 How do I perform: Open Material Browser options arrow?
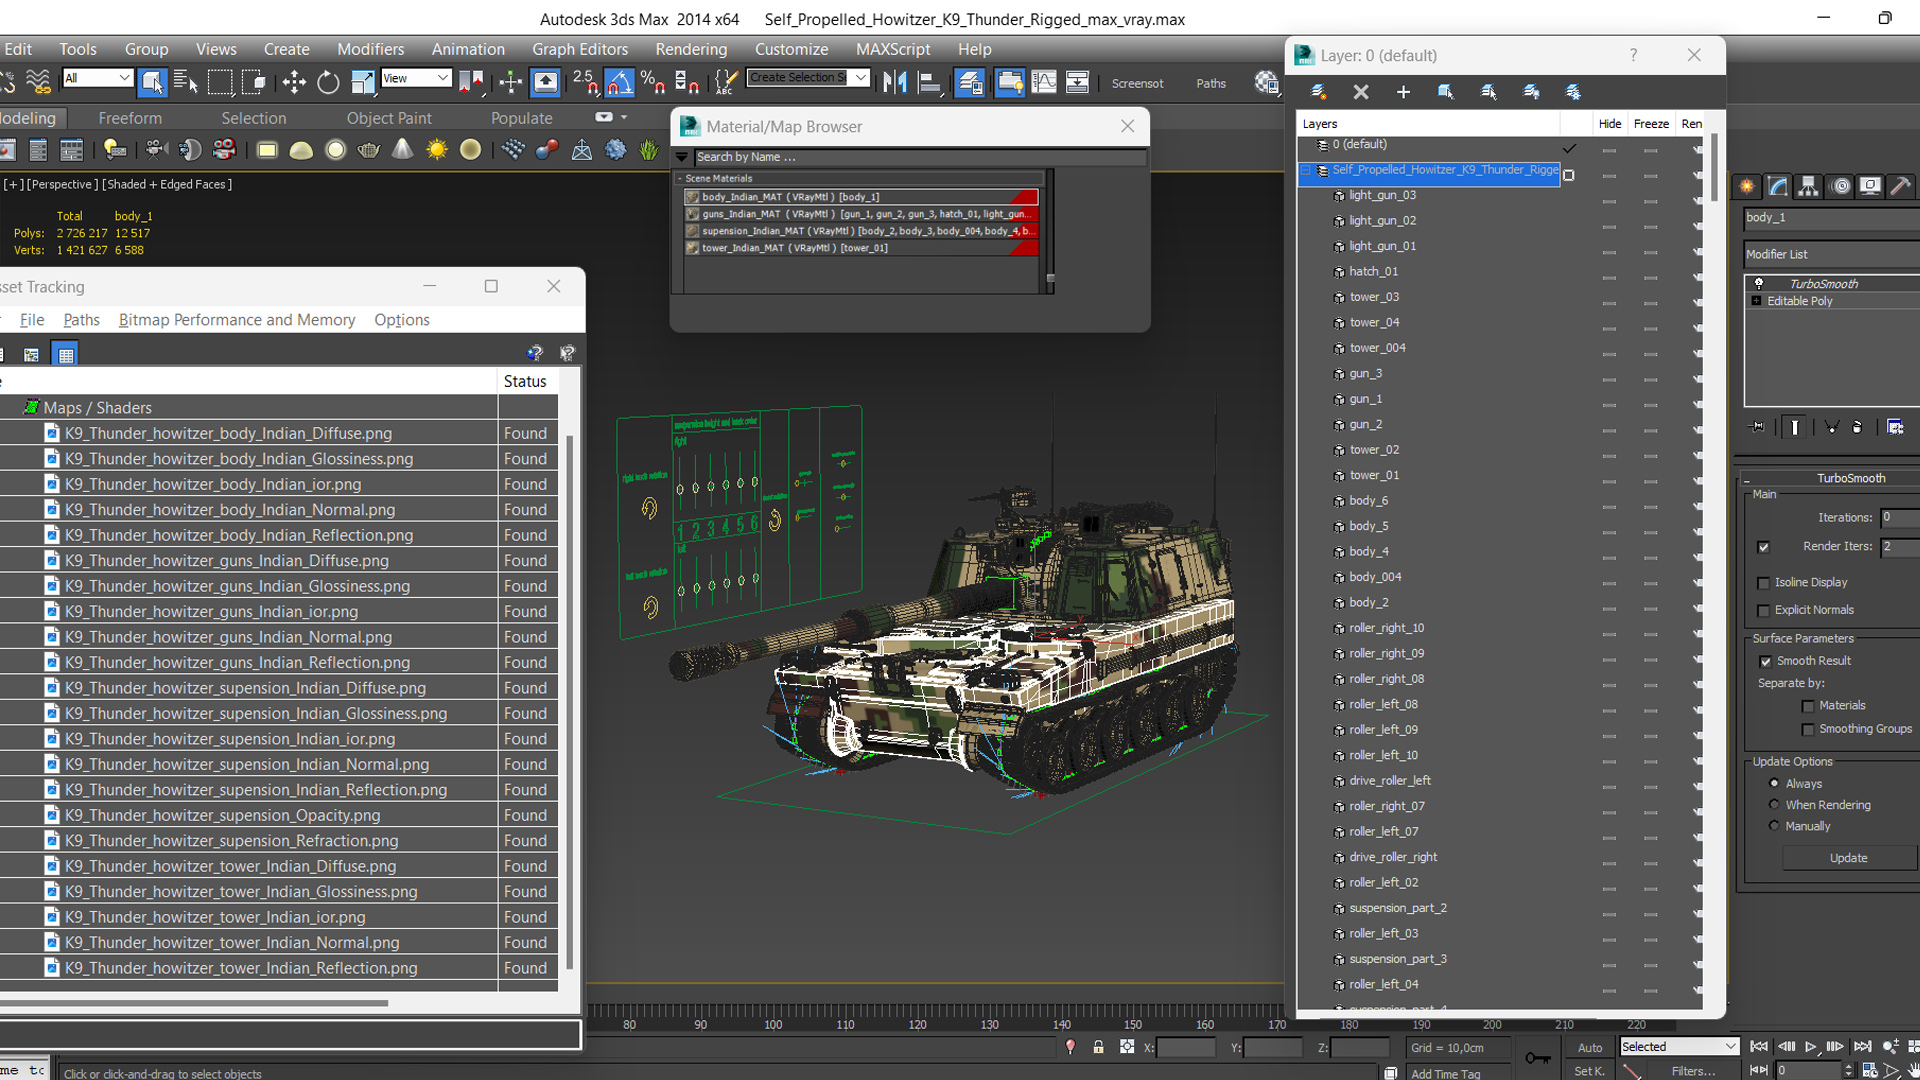point(682,157)
